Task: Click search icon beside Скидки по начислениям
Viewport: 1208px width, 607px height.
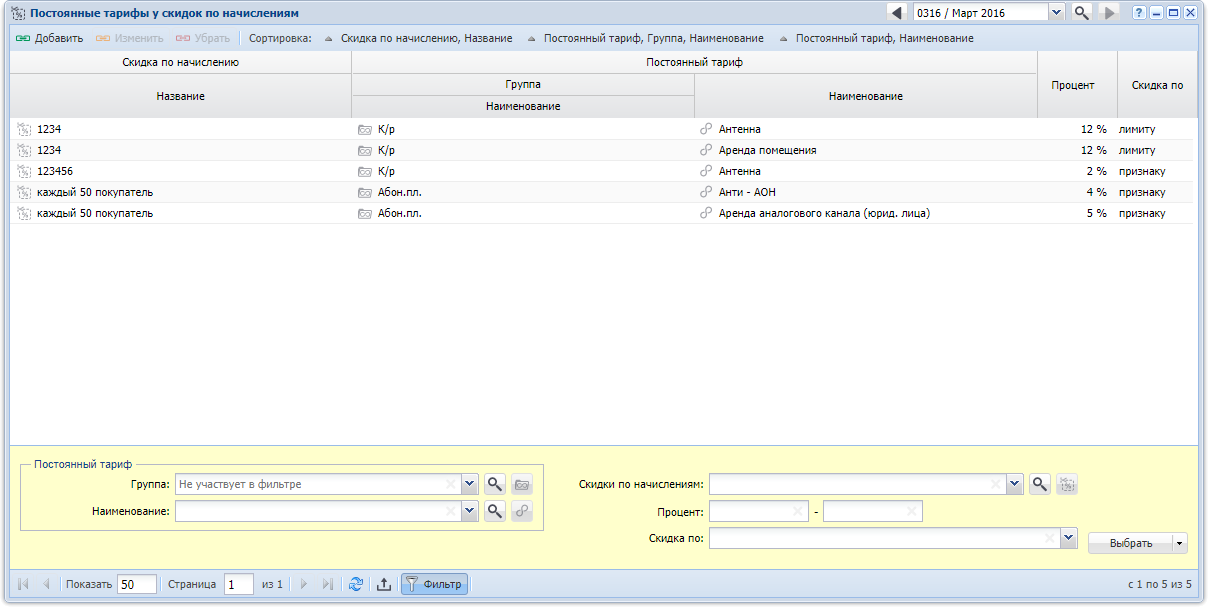Action: [1040, 484]
